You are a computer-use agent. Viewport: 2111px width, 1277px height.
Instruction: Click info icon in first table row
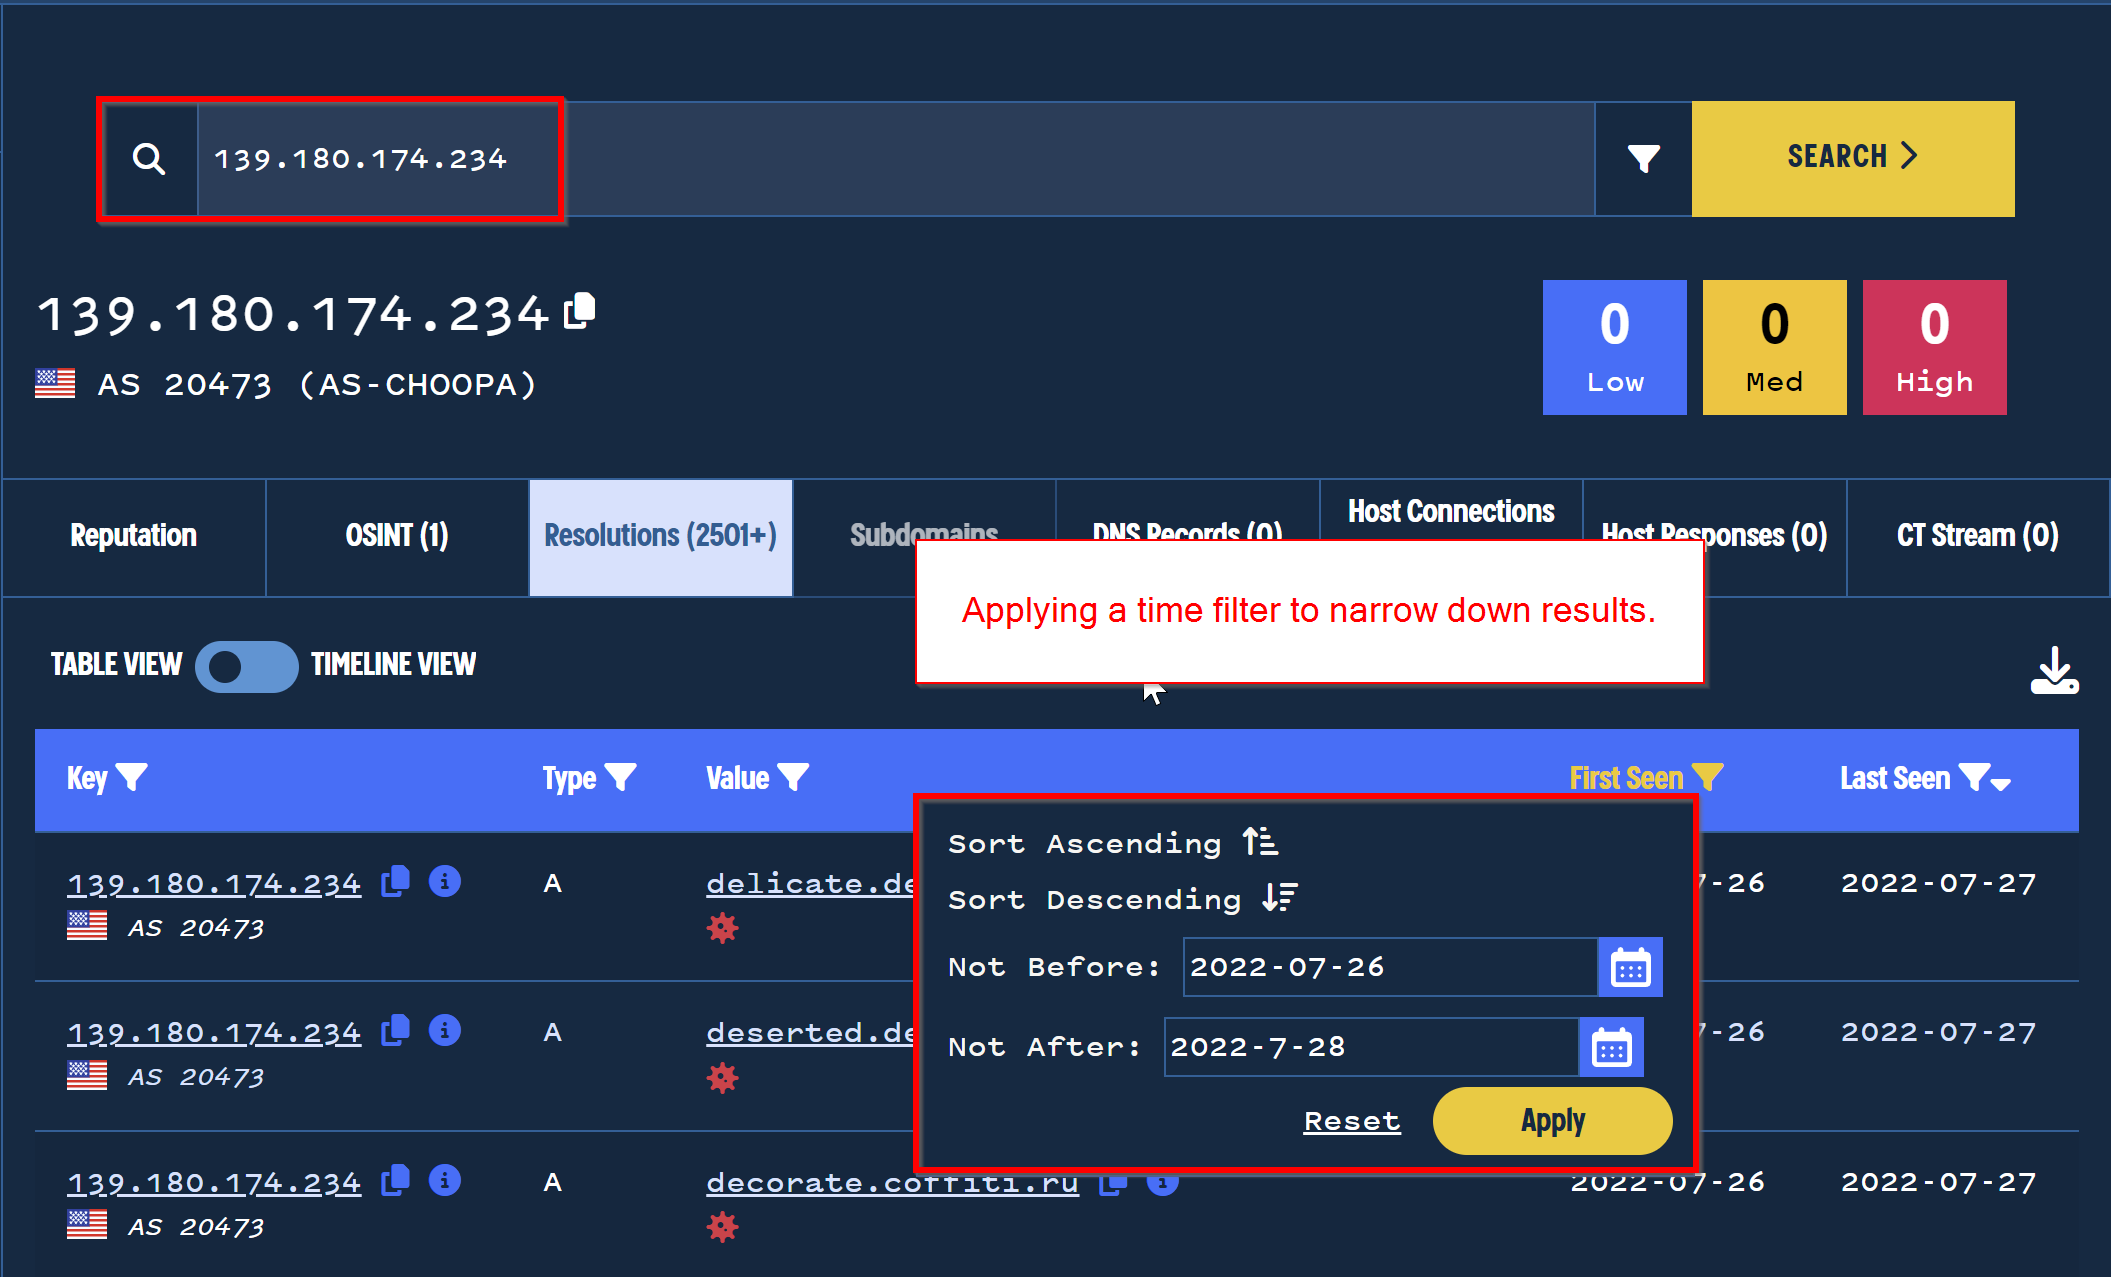(x=445, y=882)
